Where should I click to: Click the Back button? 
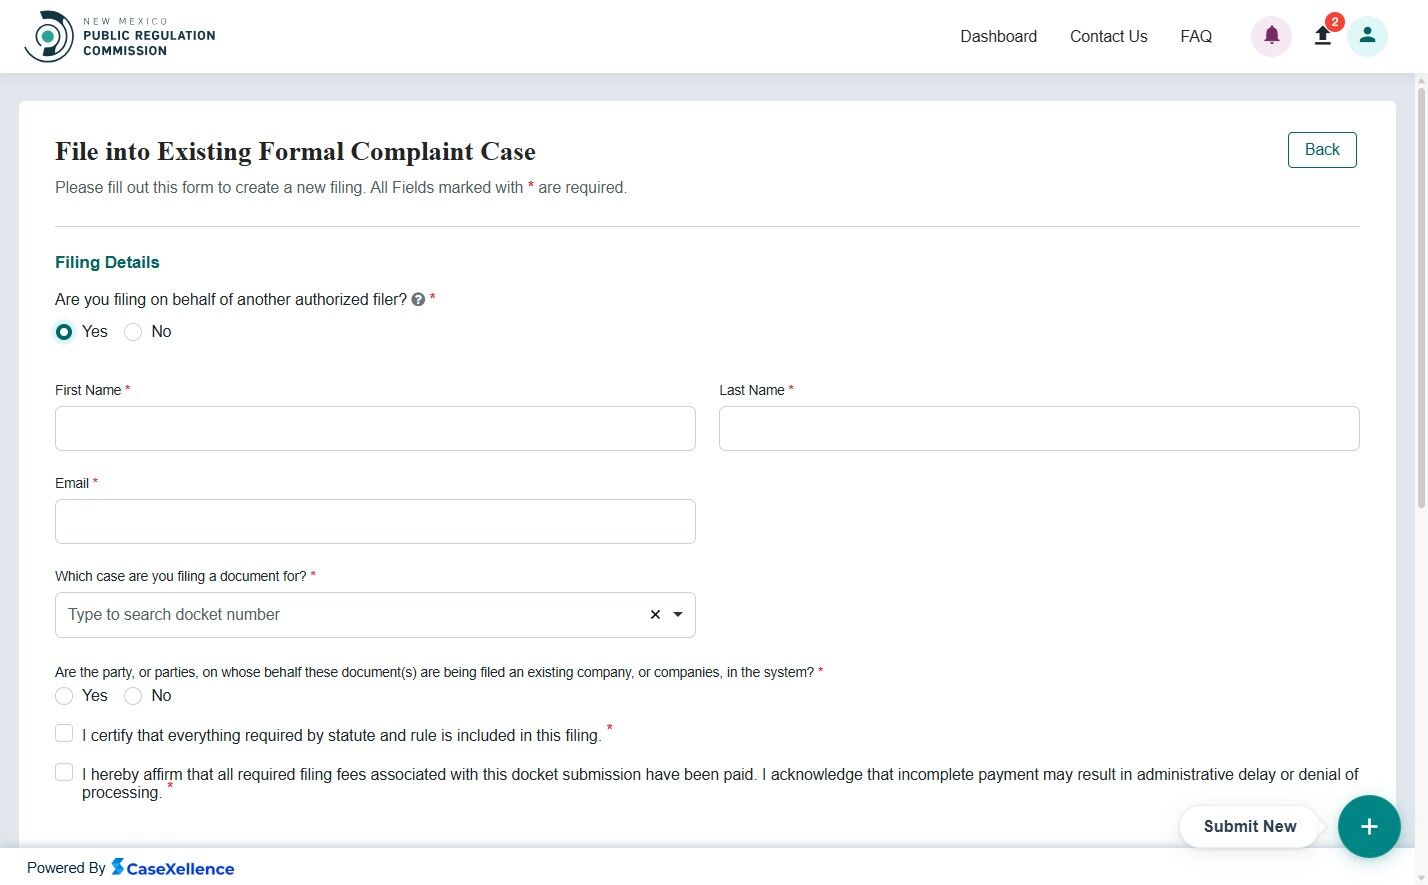point(1322,150)
